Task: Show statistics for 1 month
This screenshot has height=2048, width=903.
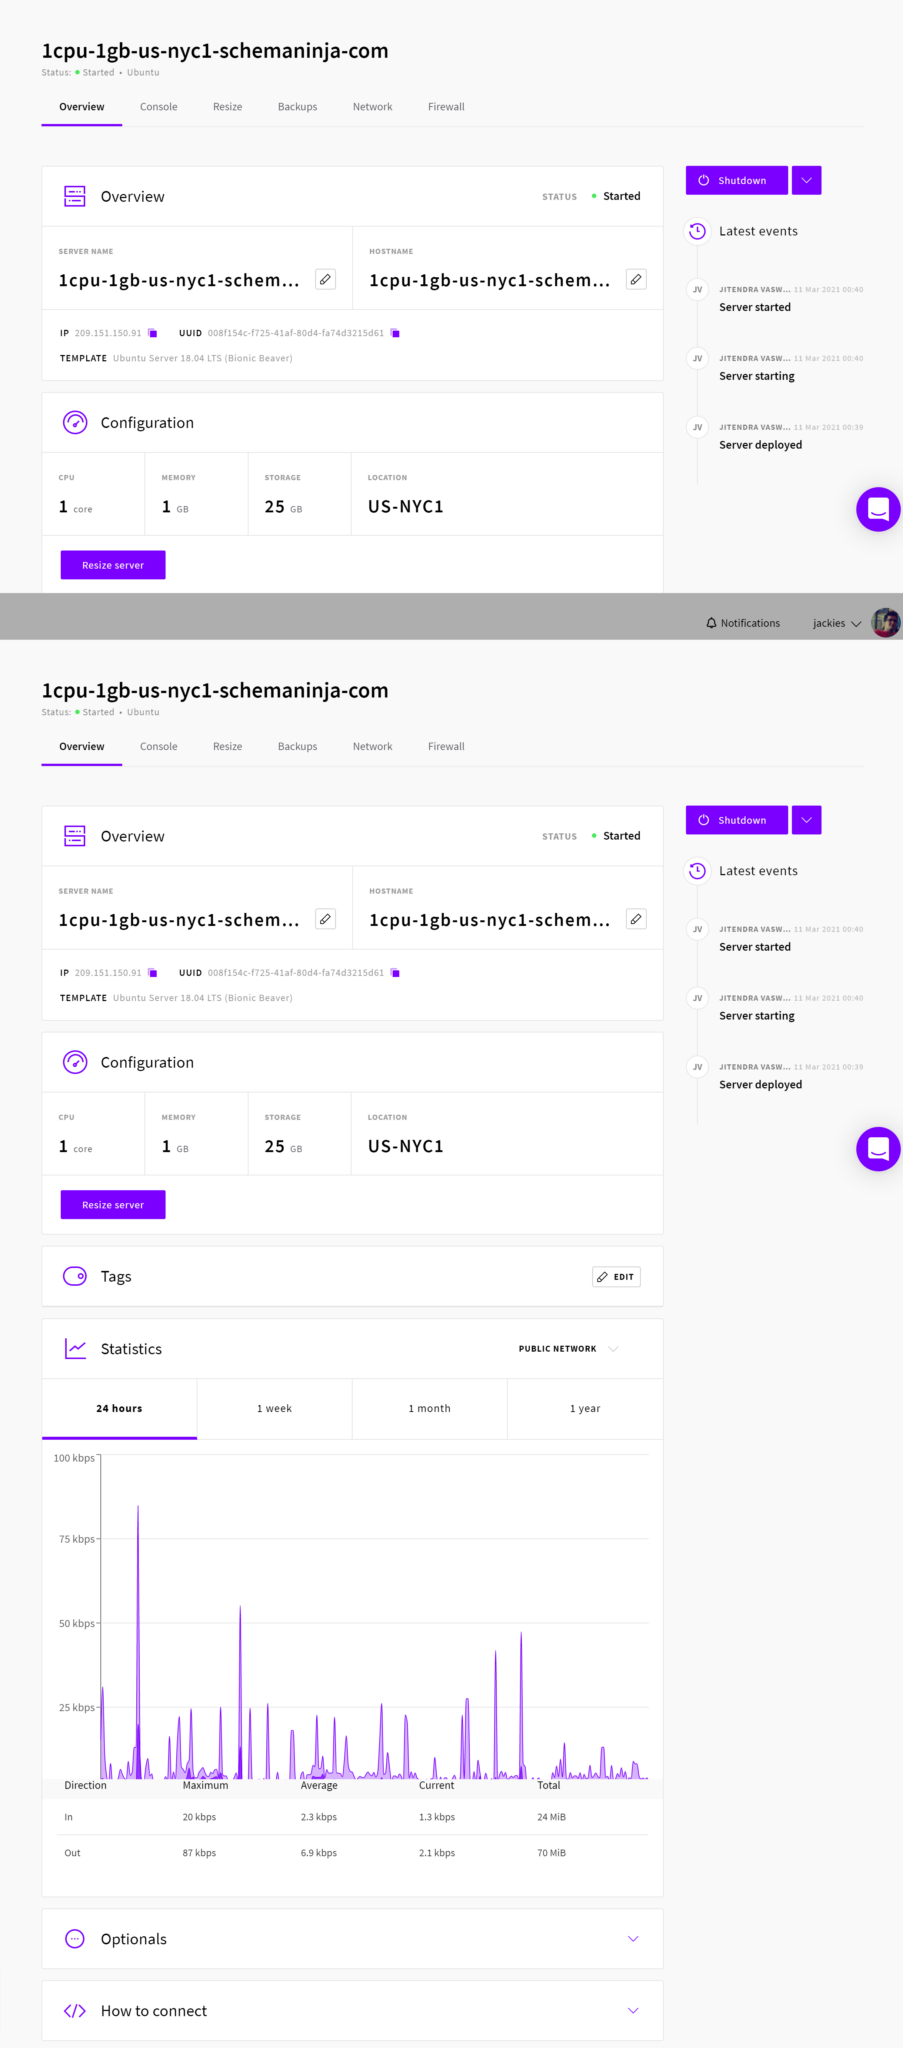Action: [429, 1409]
